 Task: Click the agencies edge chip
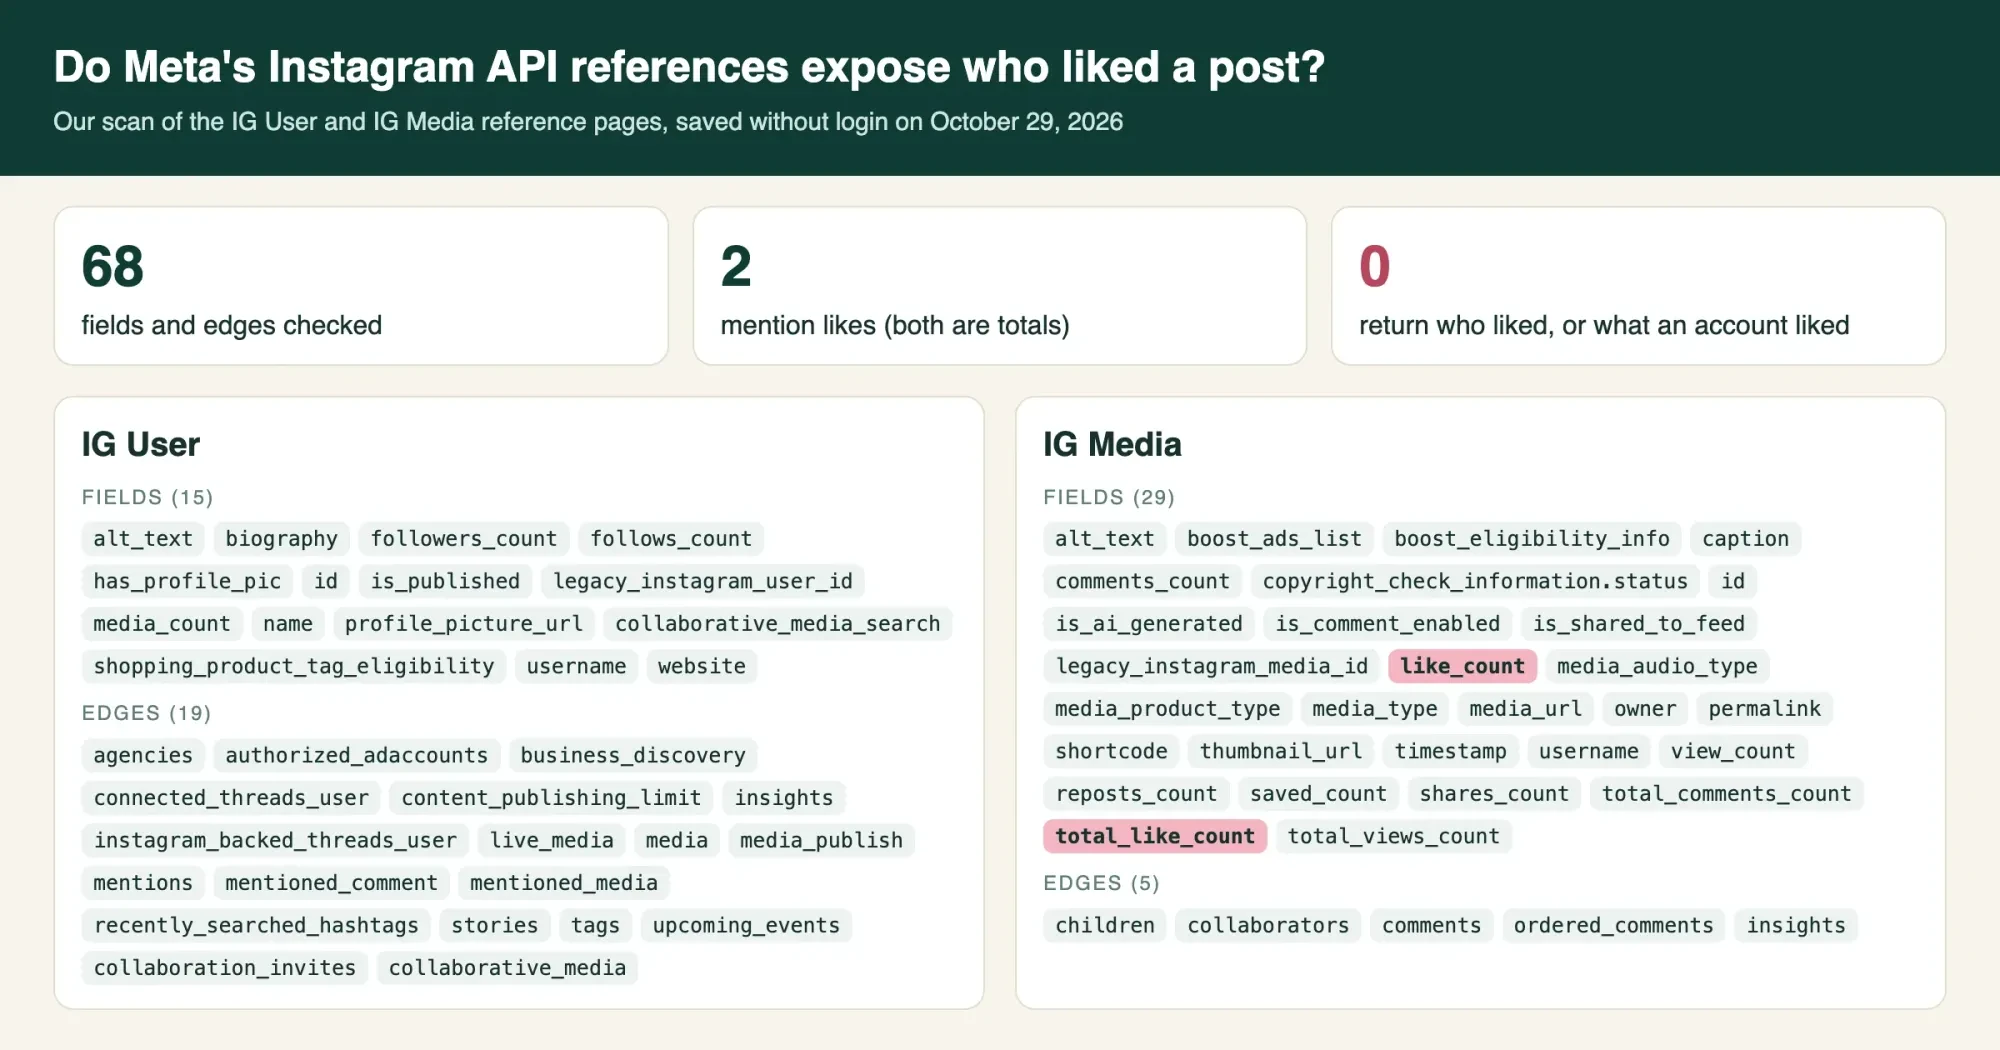(x=143, y=756)
